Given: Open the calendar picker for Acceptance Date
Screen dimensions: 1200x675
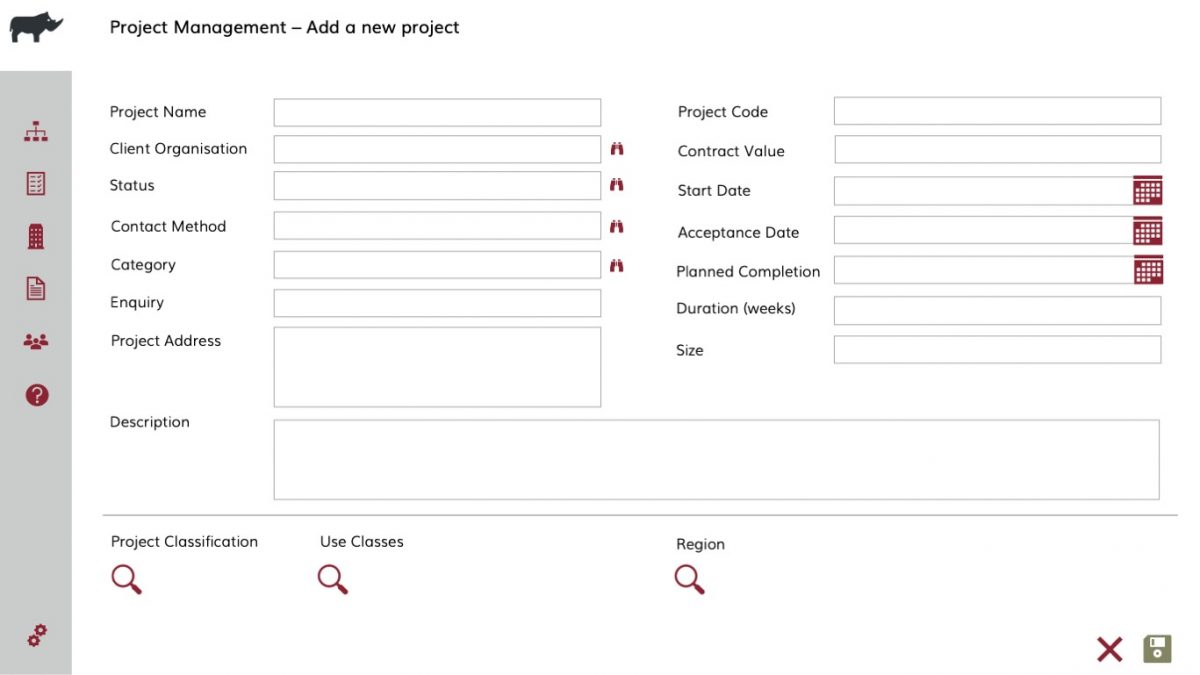Looking at the screenshot, I should tap(1148, 229).
